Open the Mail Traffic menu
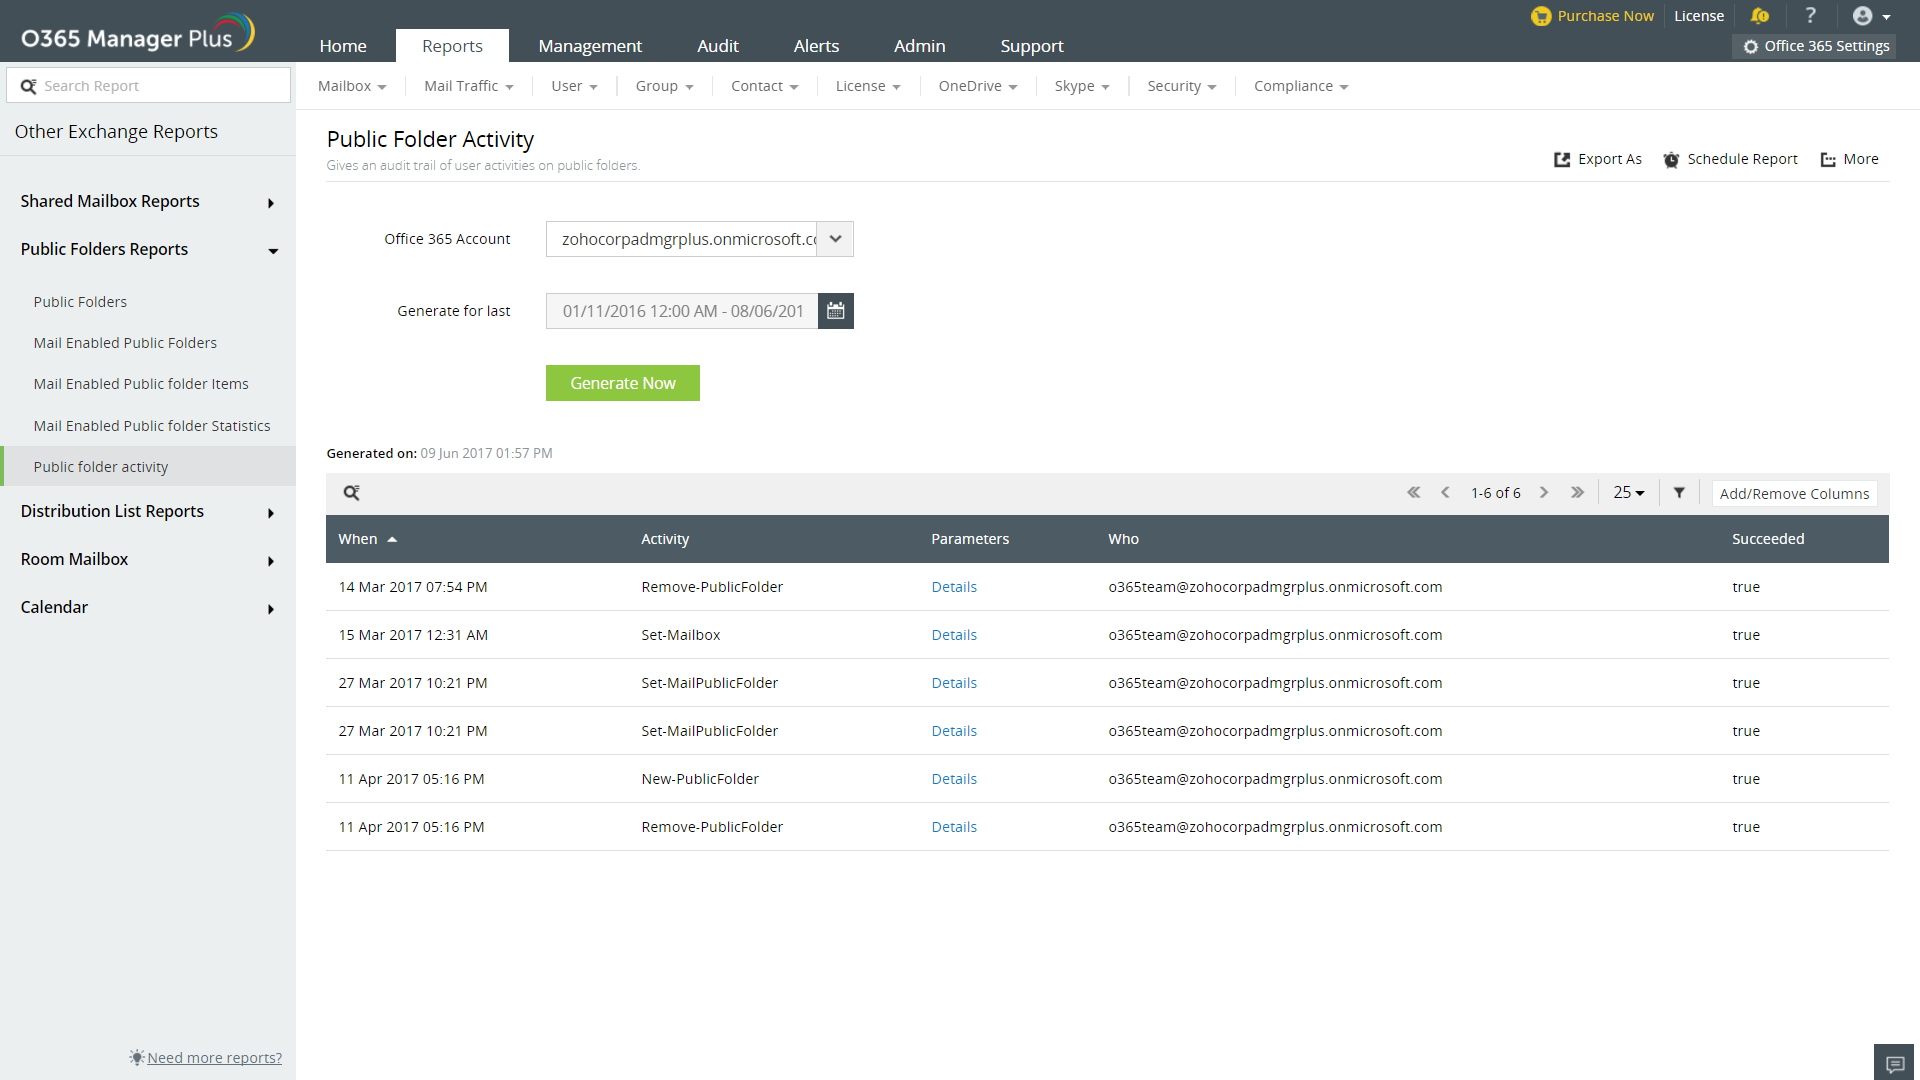1920x1080 pixels. point(468,86)
